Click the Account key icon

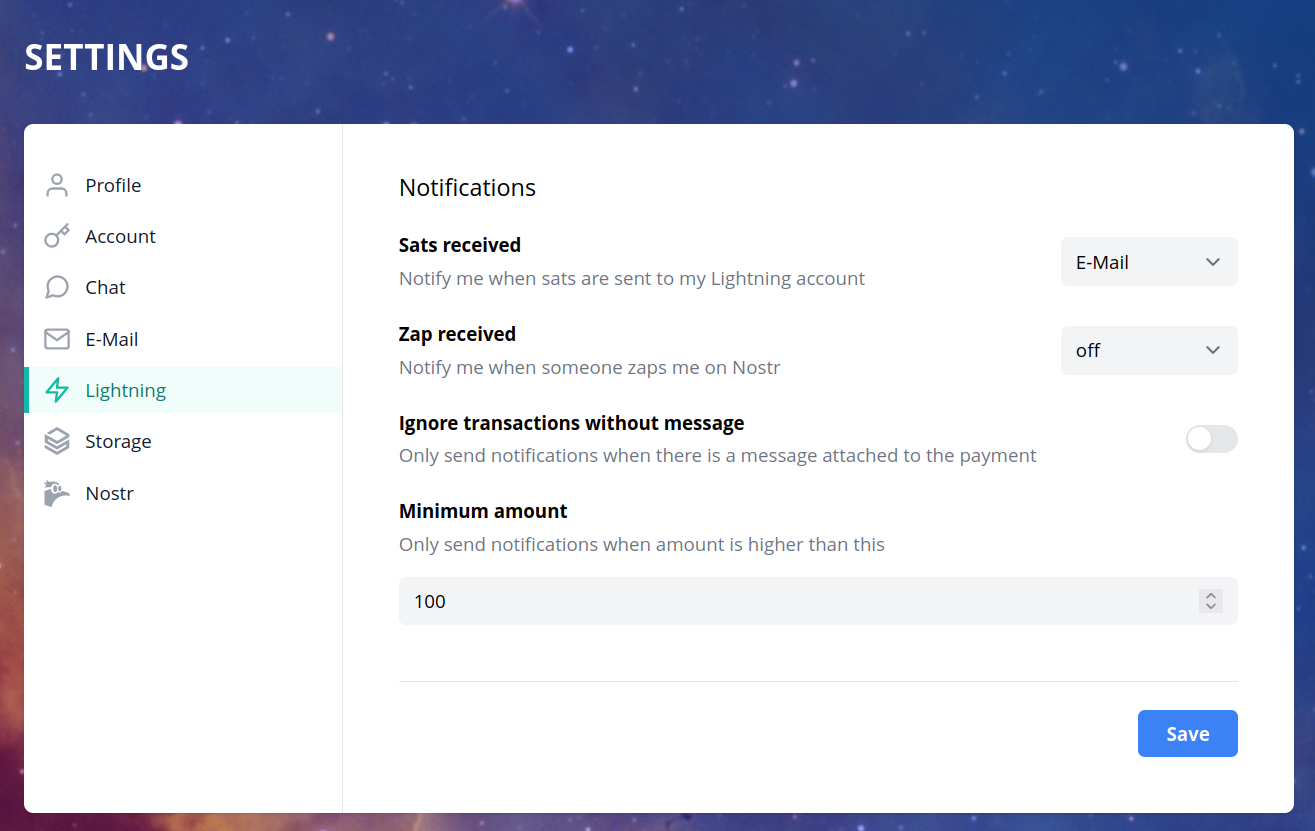point(57,236)
